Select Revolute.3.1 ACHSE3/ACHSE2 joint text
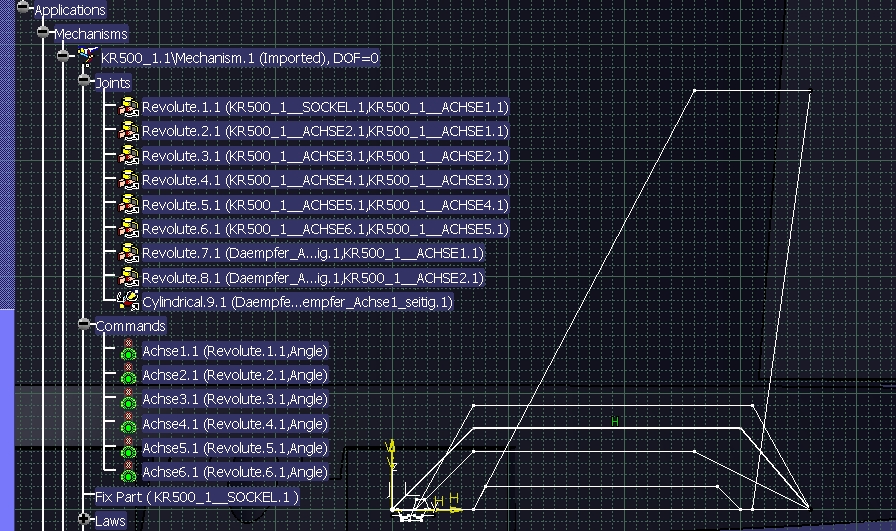This screenshot has height=531, width=896. point(325,155)
